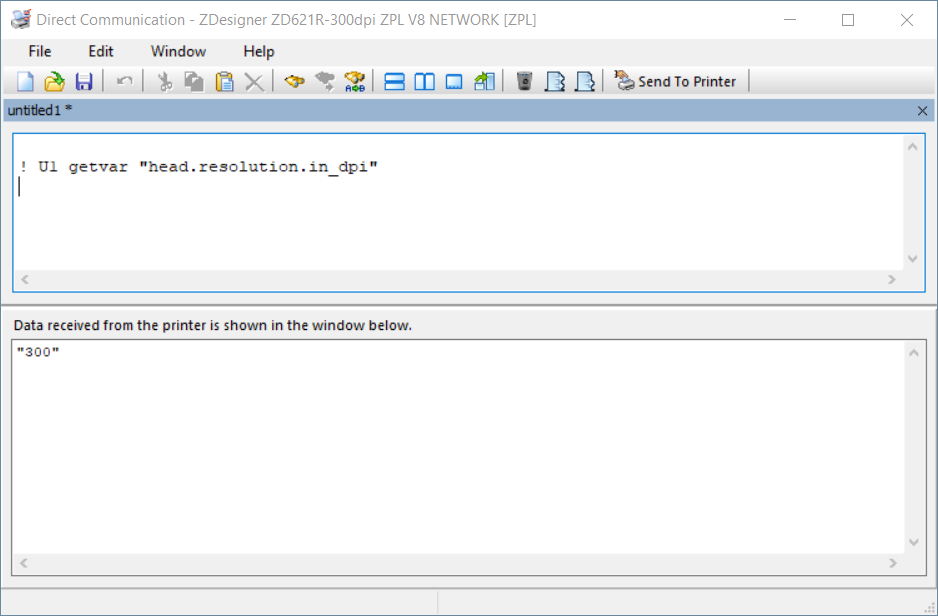938x616 pixels.
Task: Cut the selected text
Action: pyautogui.click(x=163, y=81)
